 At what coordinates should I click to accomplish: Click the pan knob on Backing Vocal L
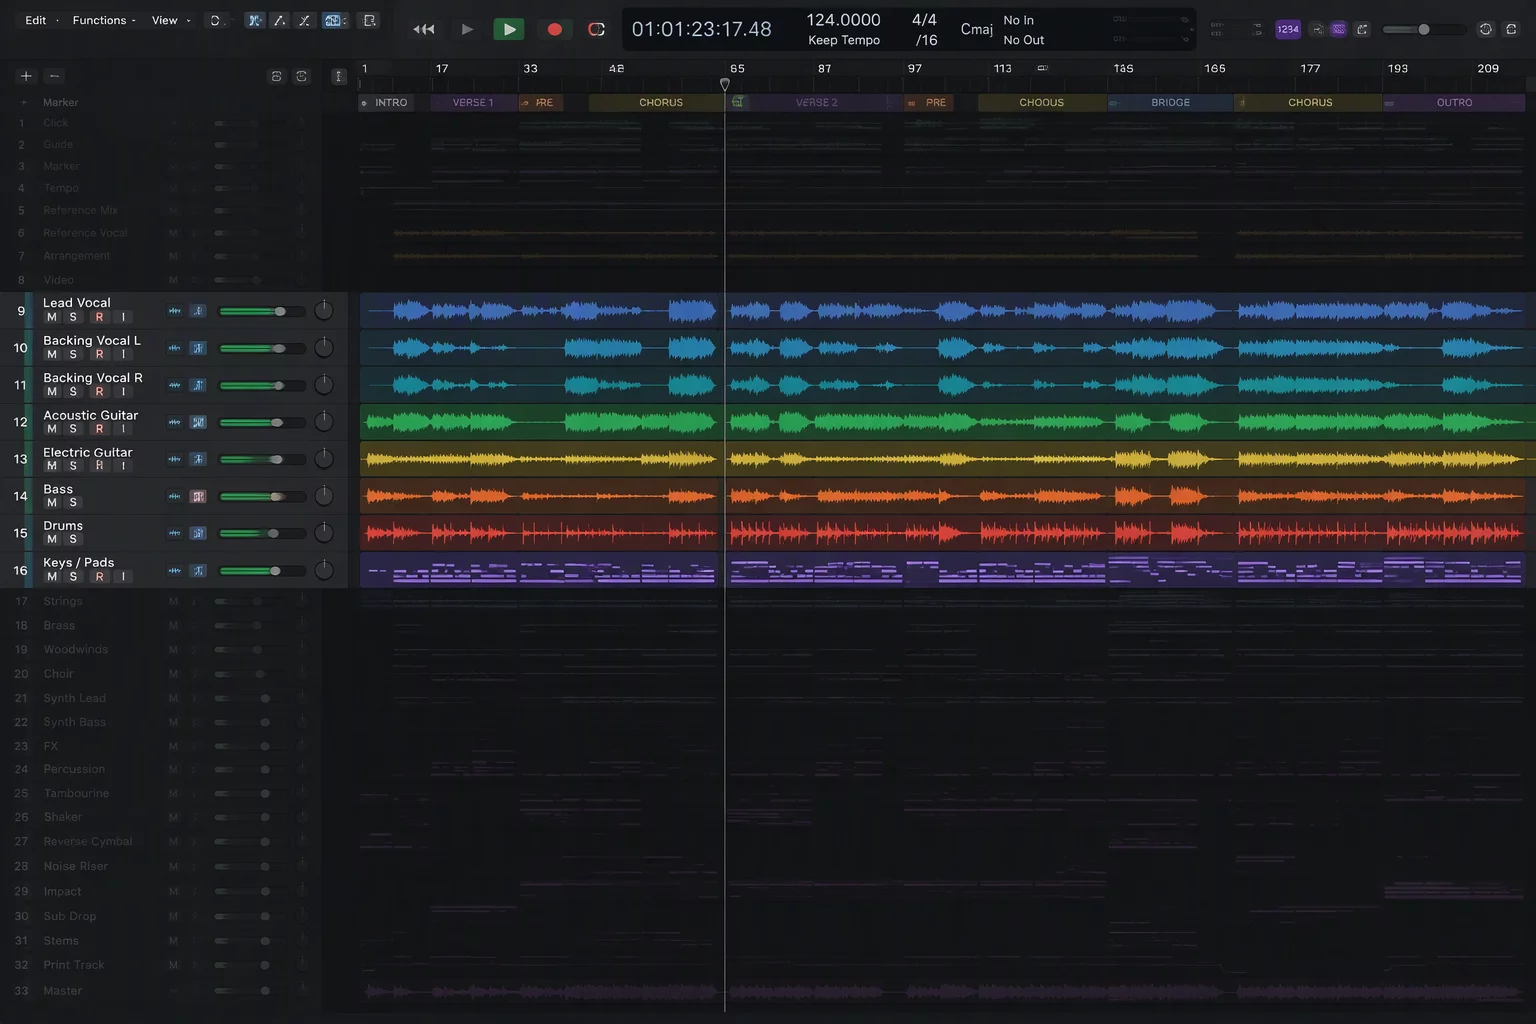(324, 348)
